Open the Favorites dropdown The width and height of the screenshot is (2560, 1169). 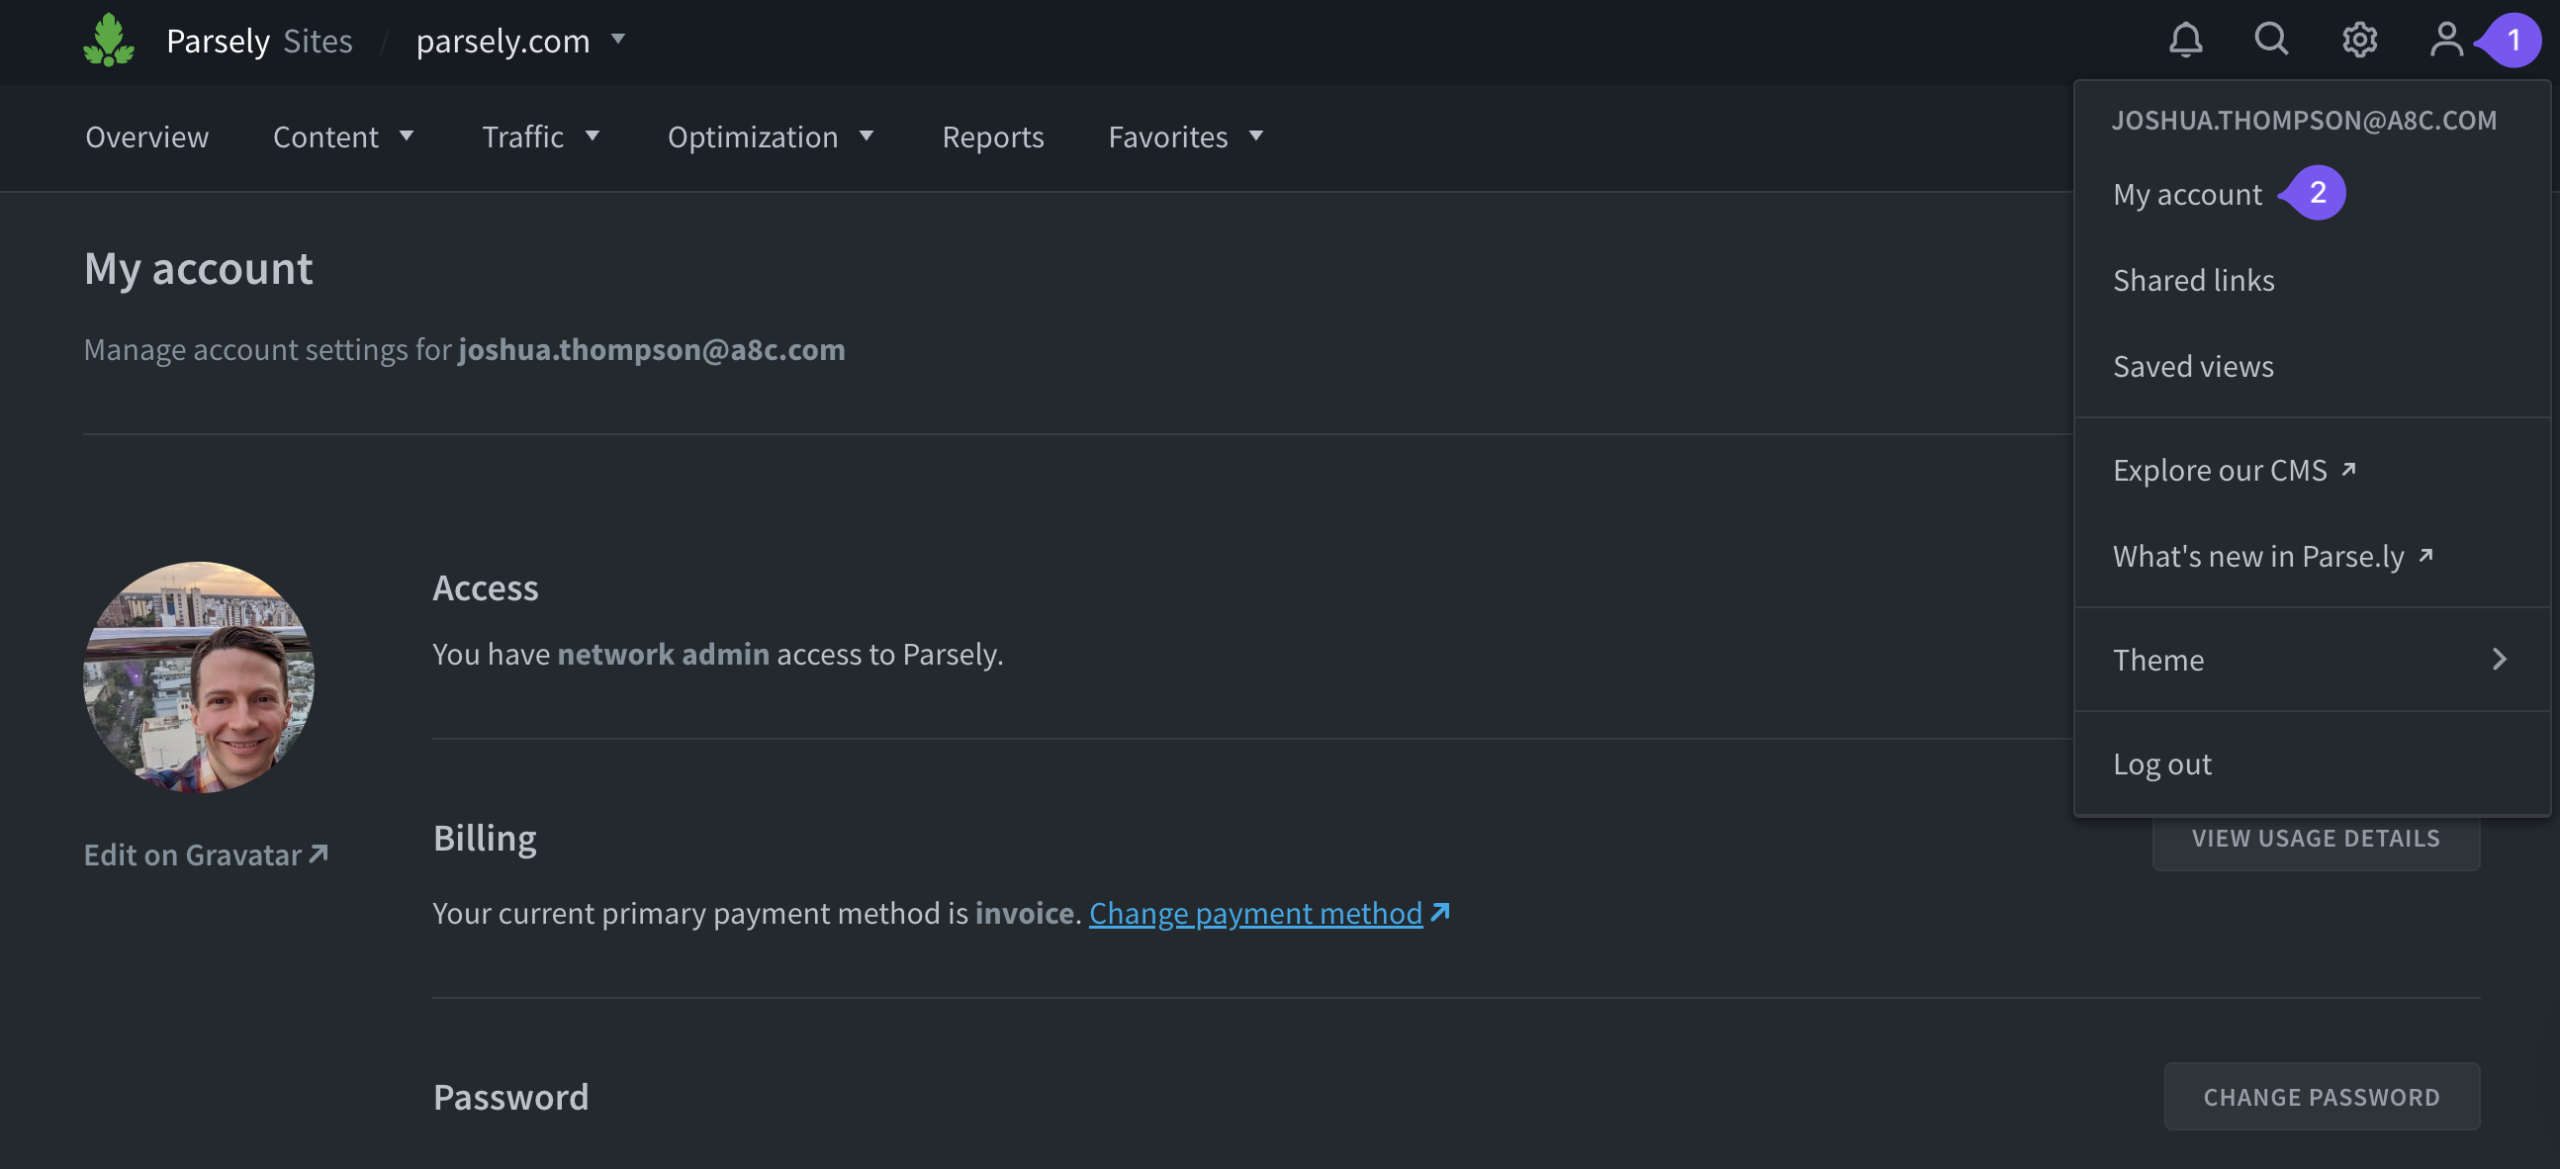(1256, 136)
